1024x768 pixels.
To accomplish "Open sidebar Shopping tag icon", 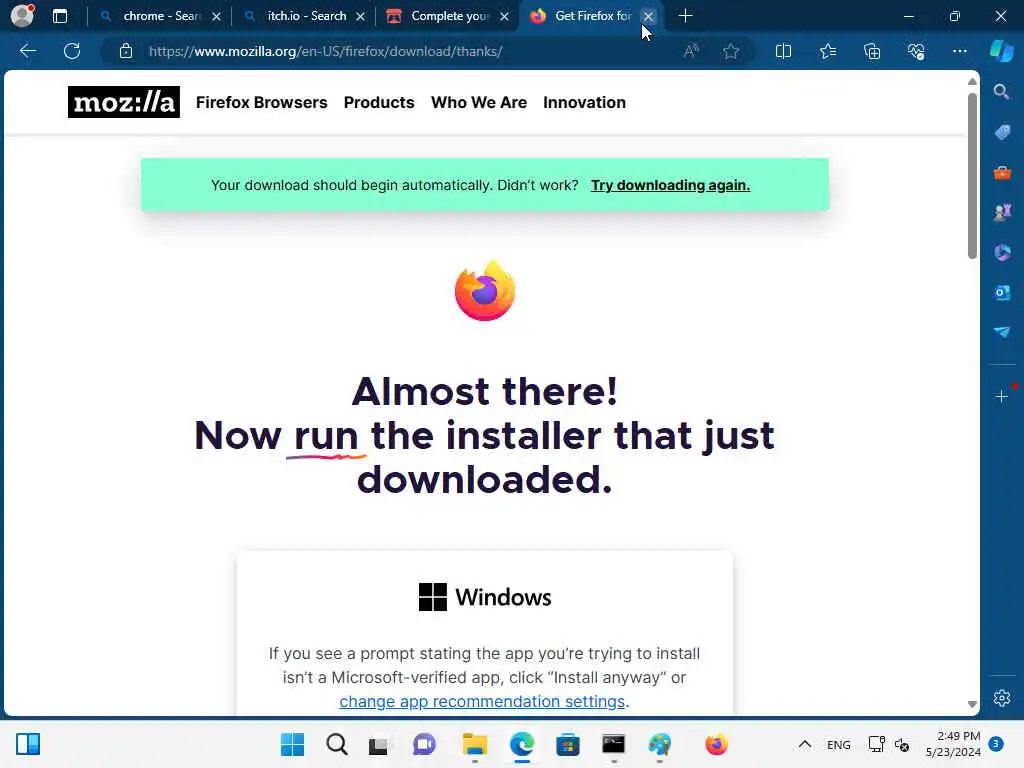I will (1002, 132).
